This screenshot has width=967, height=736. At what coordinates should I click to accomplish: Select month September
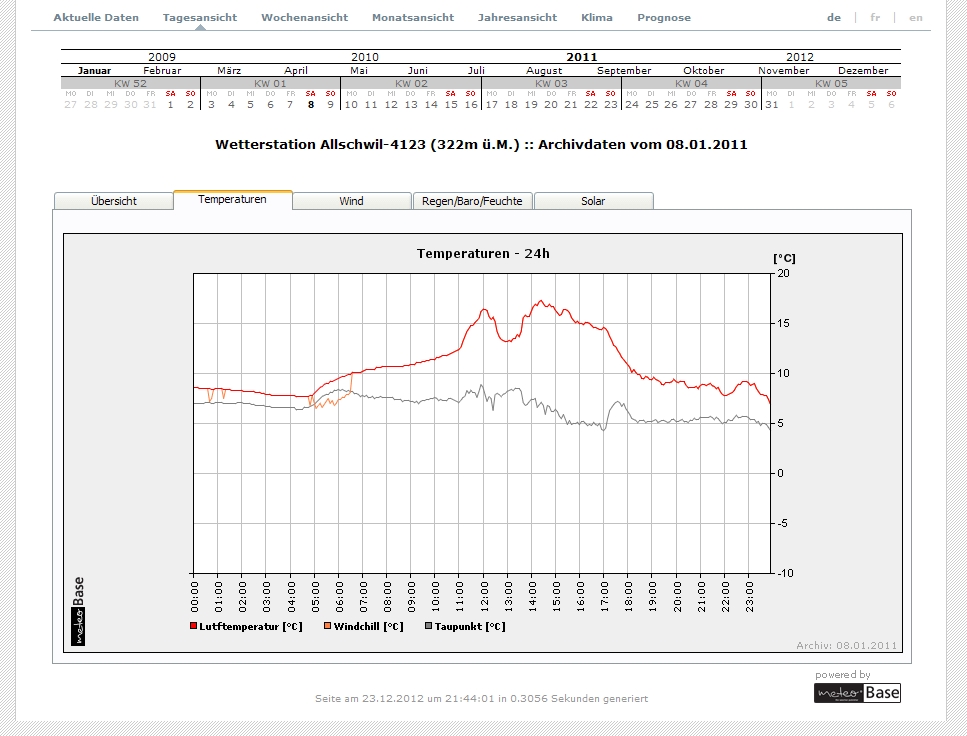click(624, 70)
